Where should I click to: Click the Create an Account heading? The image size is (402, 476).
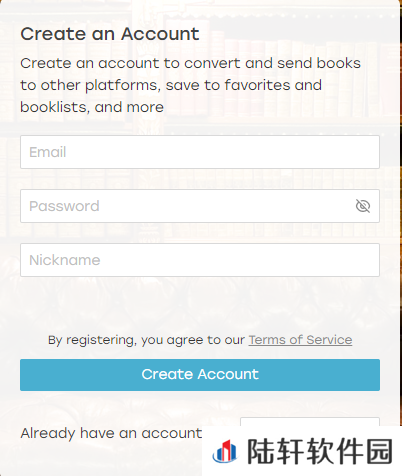110,34
